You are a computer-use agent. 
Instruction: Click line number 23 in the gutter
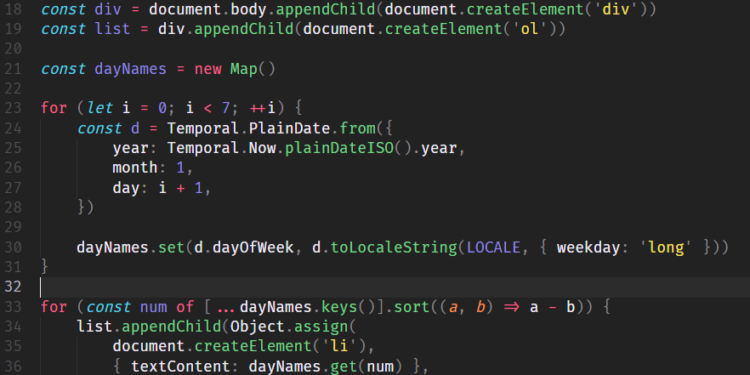[12, 108]
